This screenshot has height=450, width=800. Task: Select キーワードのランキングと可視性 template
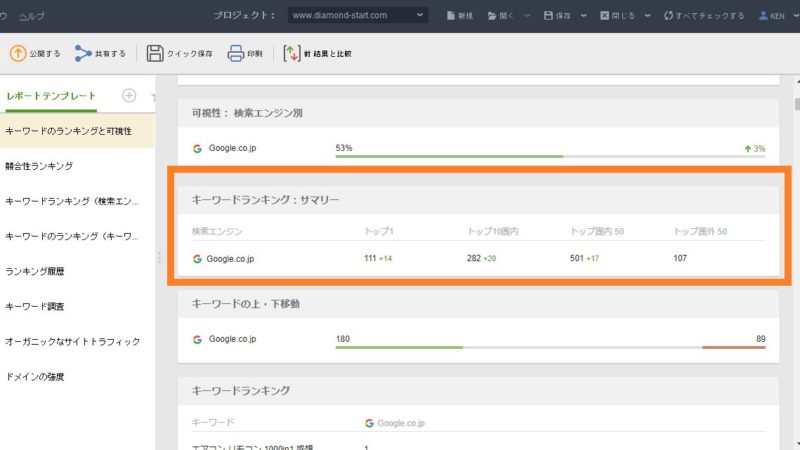(78, 131)
